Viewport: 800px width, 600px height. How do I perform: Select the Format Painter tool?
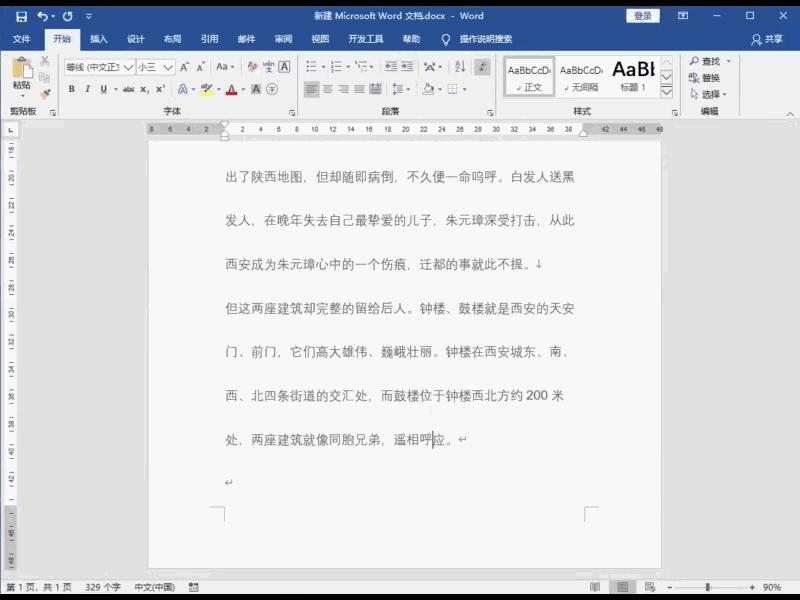[x=45, y=92]
